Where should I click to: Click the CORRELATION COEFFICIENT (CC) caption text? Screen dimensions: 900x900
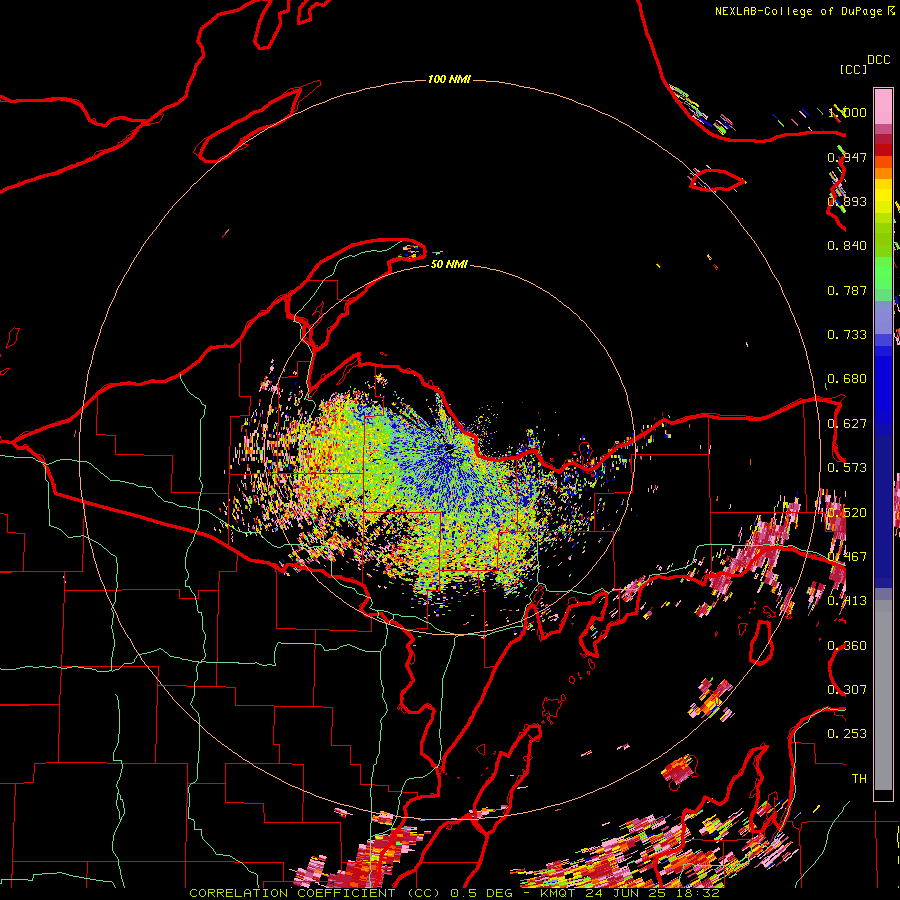[x=316, y=893]
